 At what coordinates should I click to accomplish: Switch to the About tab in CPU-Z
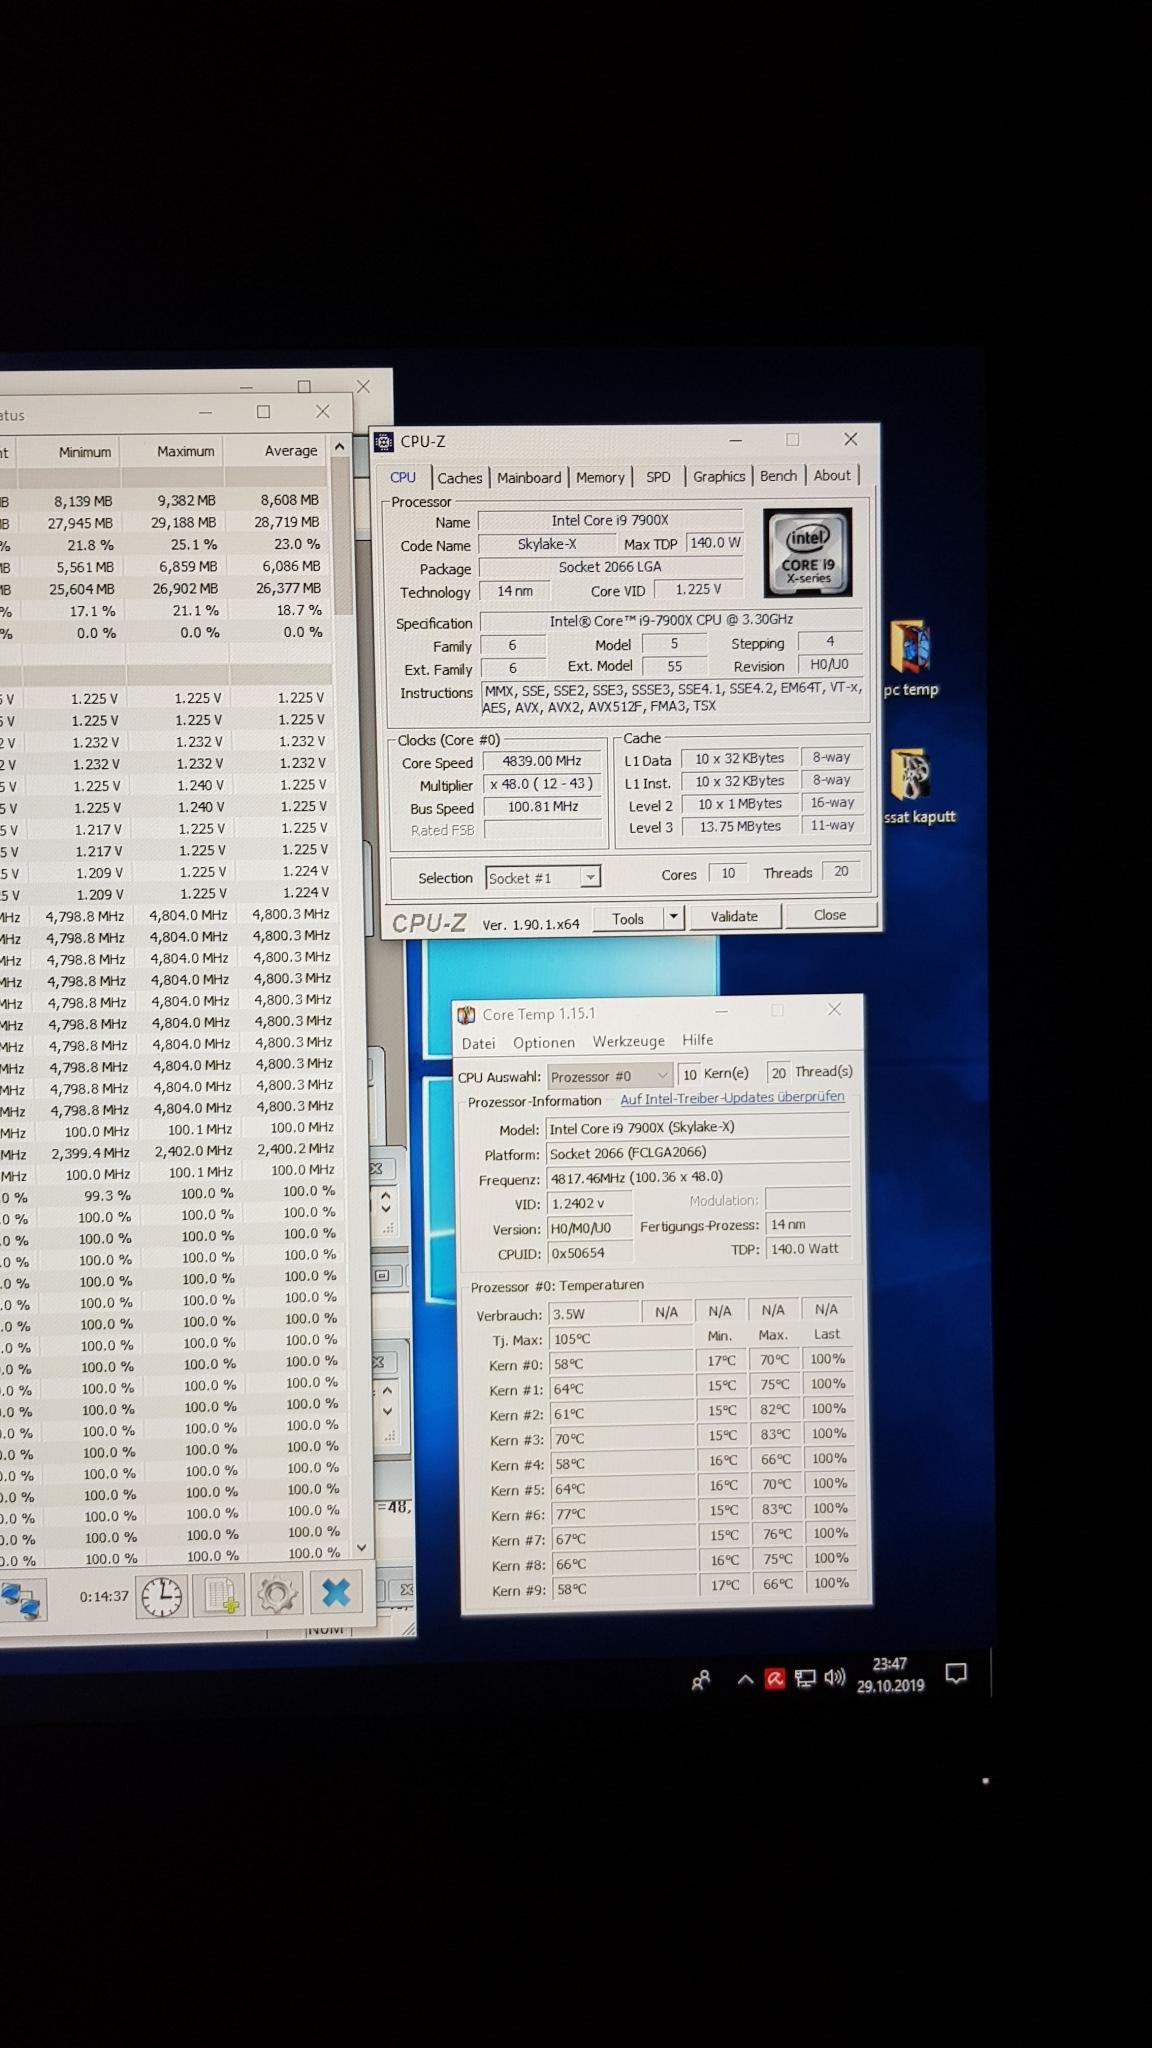pos(832,476)
